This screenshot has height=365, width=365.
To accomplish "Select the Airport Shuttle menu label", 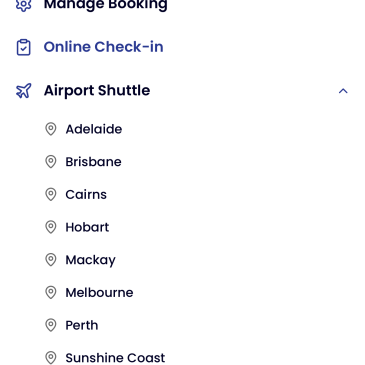I will coord(97,91).
